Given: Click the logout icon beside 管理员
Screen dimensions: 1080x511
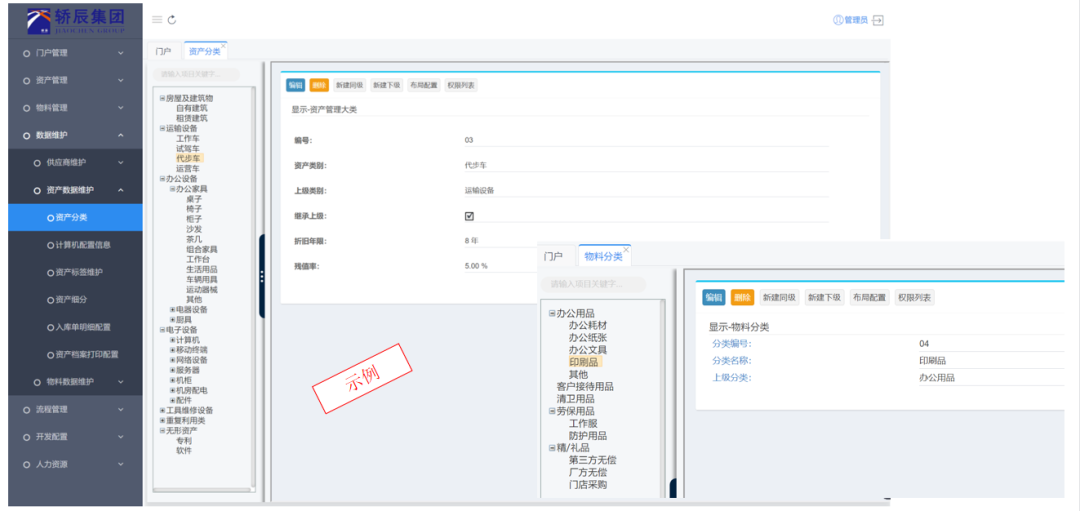Looking at the screenshot, I should pos(878,20).
